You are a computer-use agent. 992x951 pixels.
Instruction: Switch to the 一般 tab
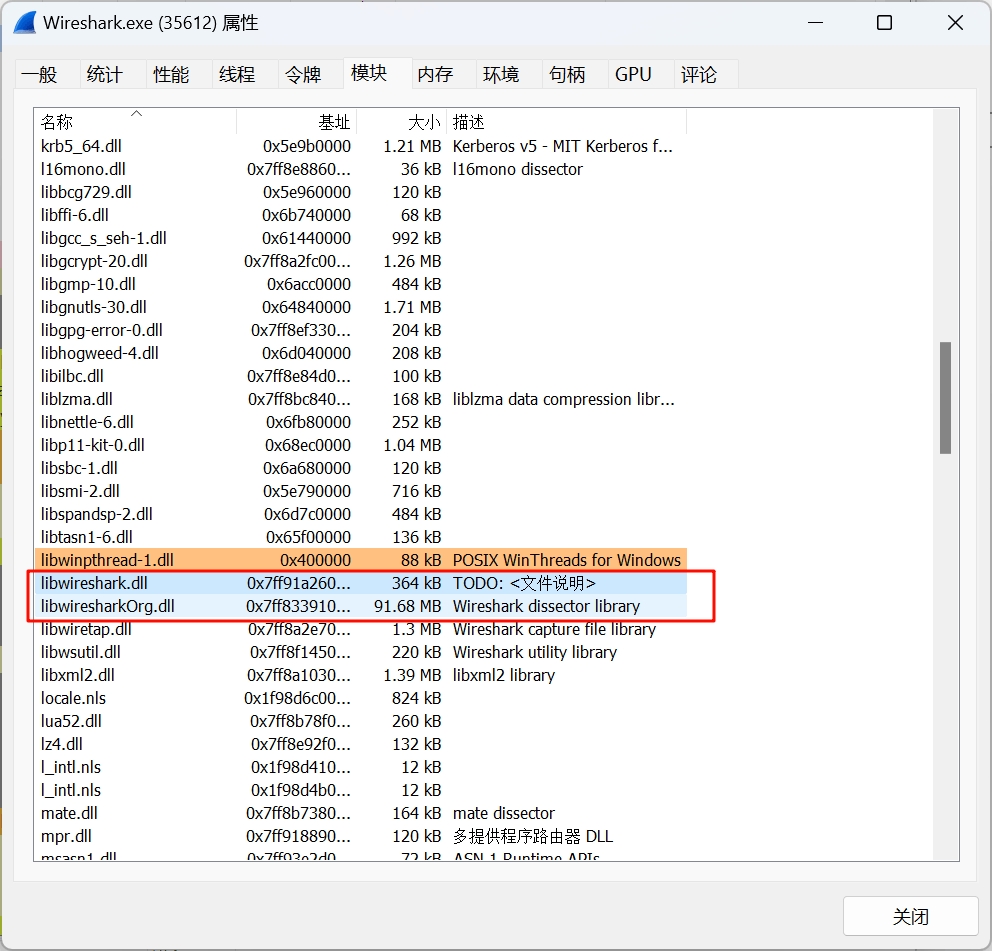[40, 75]
